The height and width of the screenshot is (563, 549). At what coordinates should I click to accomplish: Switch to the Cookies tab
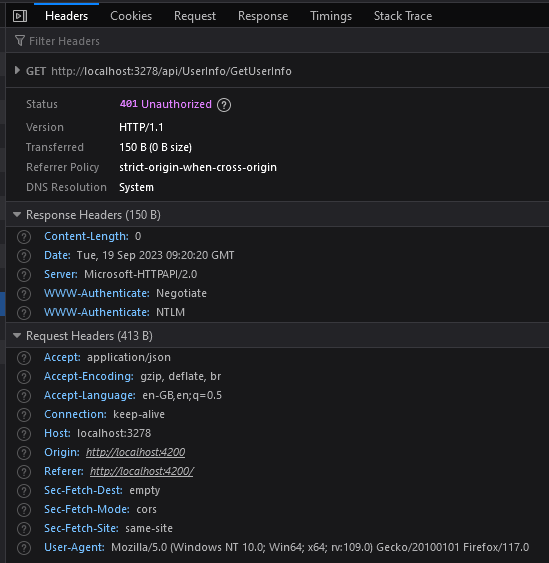pos(131,16)
